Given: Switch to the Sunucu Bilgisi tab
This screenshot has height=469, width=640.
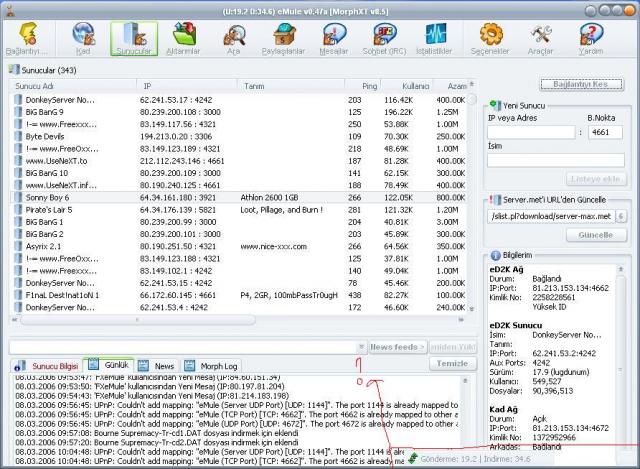Looking at the screenshot, I should point(47,366).
